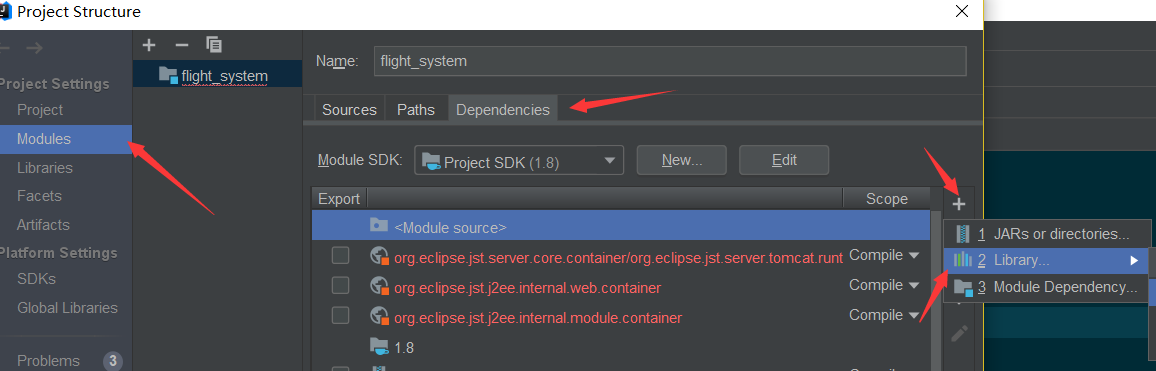
Task: Click the Library bar-chart icon
Action: 962,260
